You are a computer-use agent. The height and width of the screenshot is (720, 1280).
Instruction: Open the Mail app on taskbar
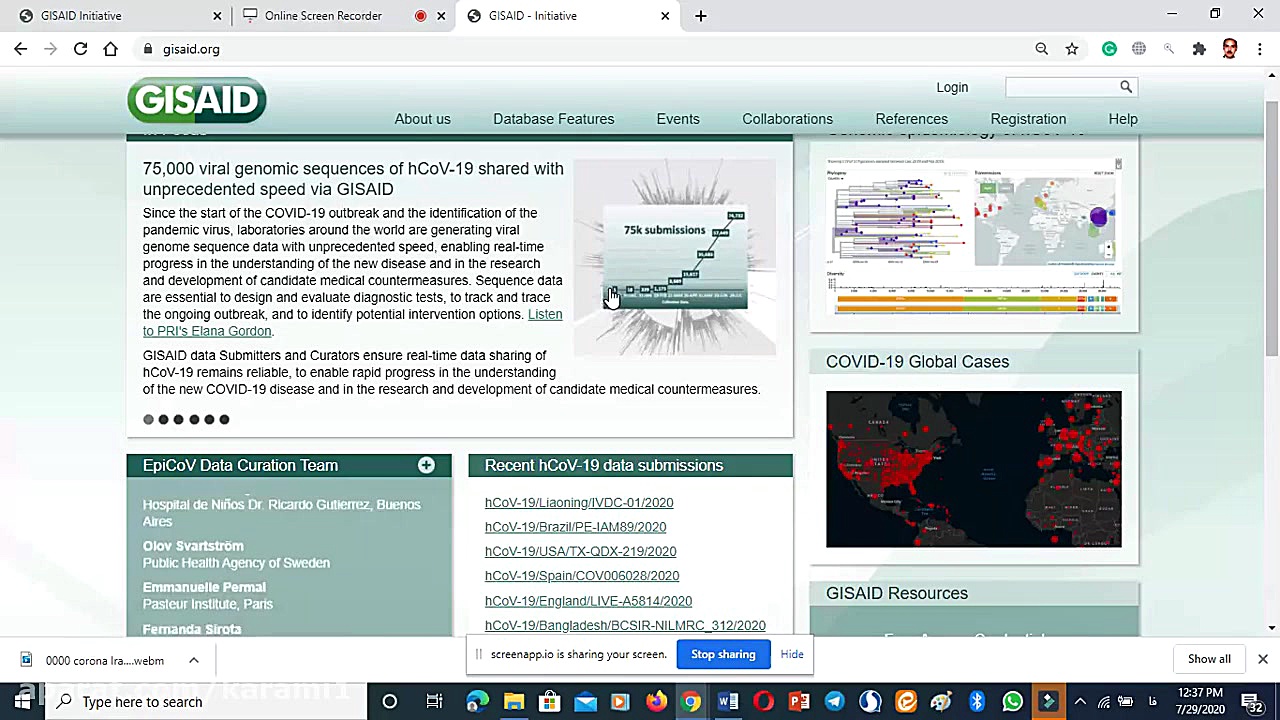pyautogui.click(x=585, y=702)
